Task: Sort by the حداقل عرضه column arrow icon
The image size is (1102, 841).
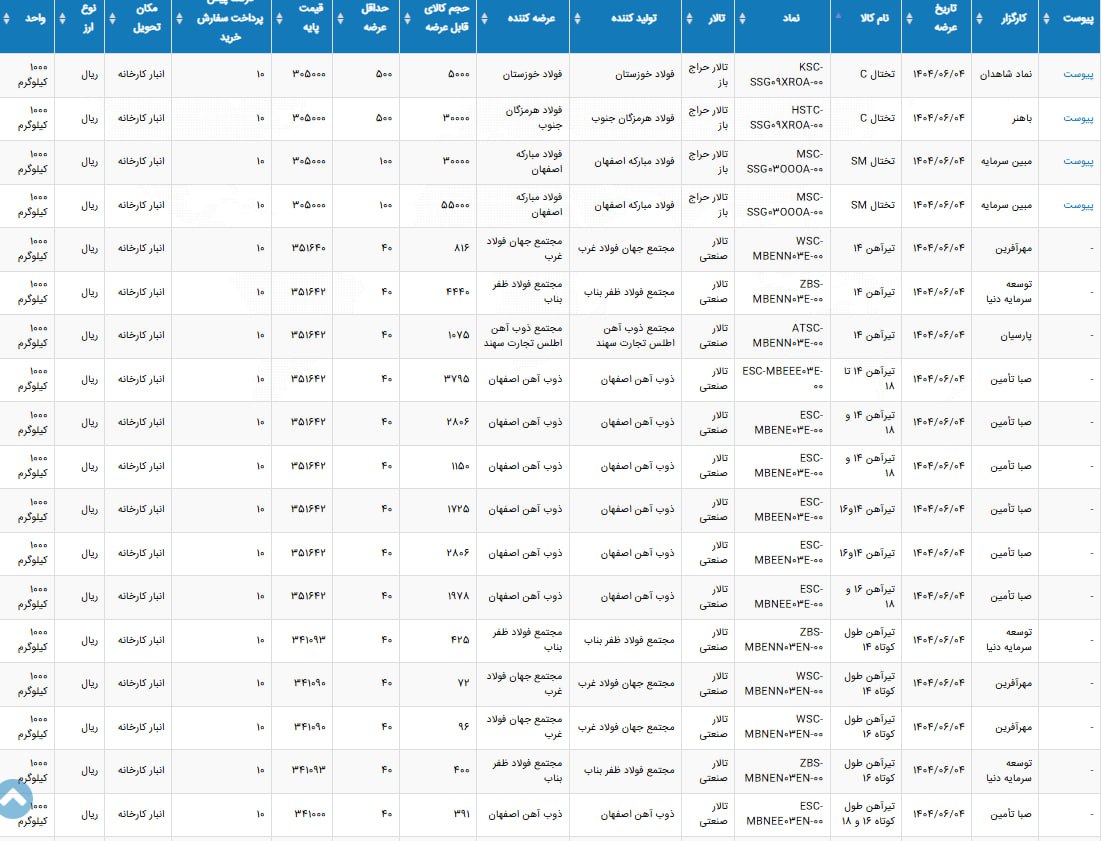Action: pyautogui.click(x=340, y=18)
